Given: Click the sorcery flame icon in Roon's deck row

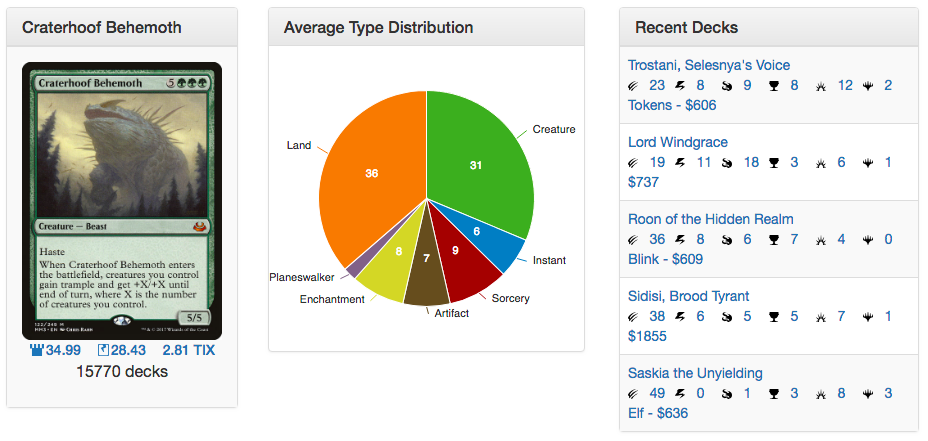Looking at the screenshot, I should tap(727, 240).
